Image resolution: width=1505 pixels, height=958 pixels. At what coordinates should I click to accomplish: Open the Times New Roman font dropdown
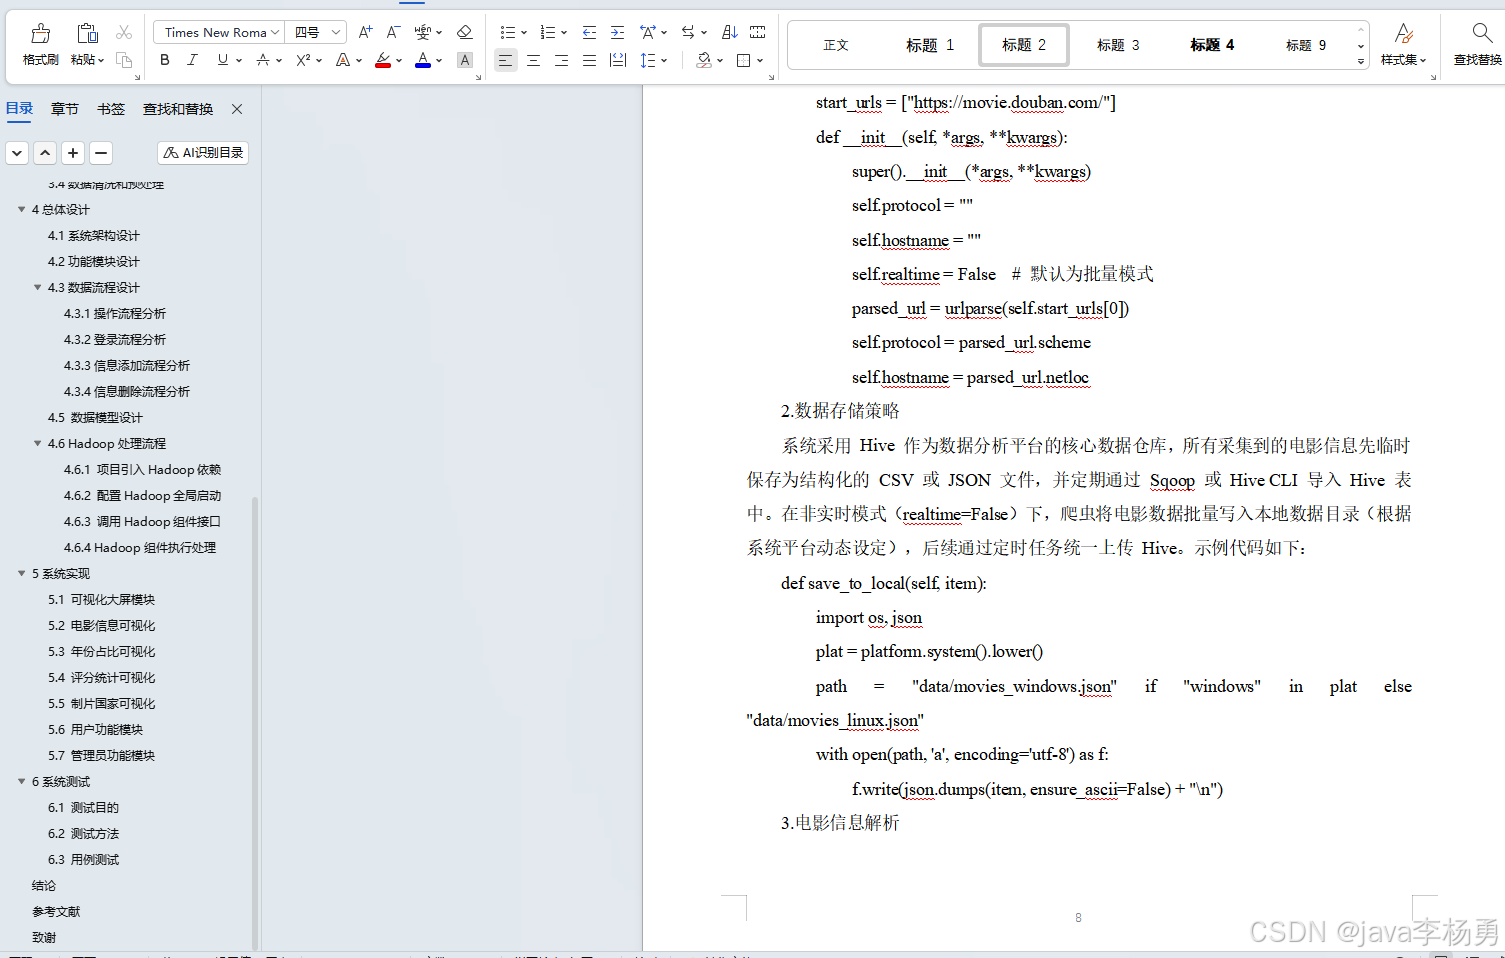click(x=217, y=31)
